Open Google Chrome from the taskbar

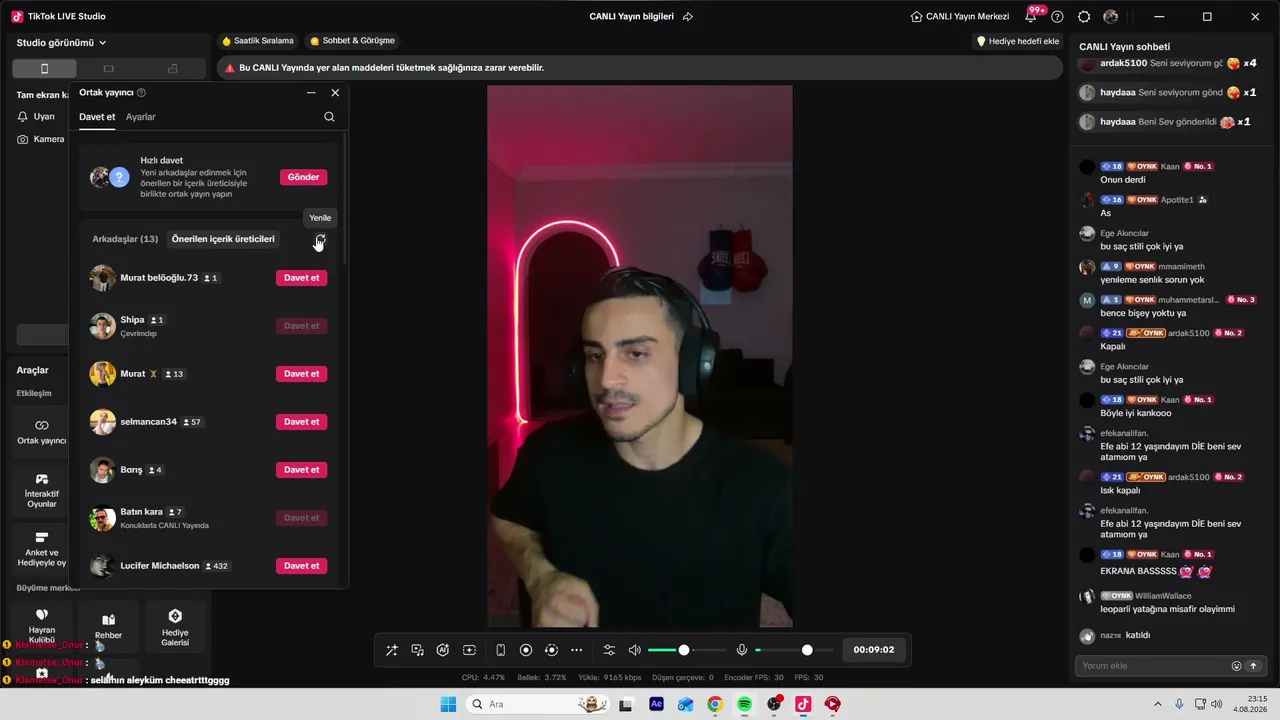pyautogui.click(x=715, y=704)
